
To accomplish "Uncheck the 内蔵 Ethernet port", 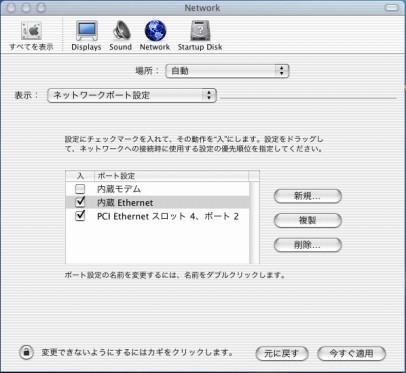I will 80,202.
